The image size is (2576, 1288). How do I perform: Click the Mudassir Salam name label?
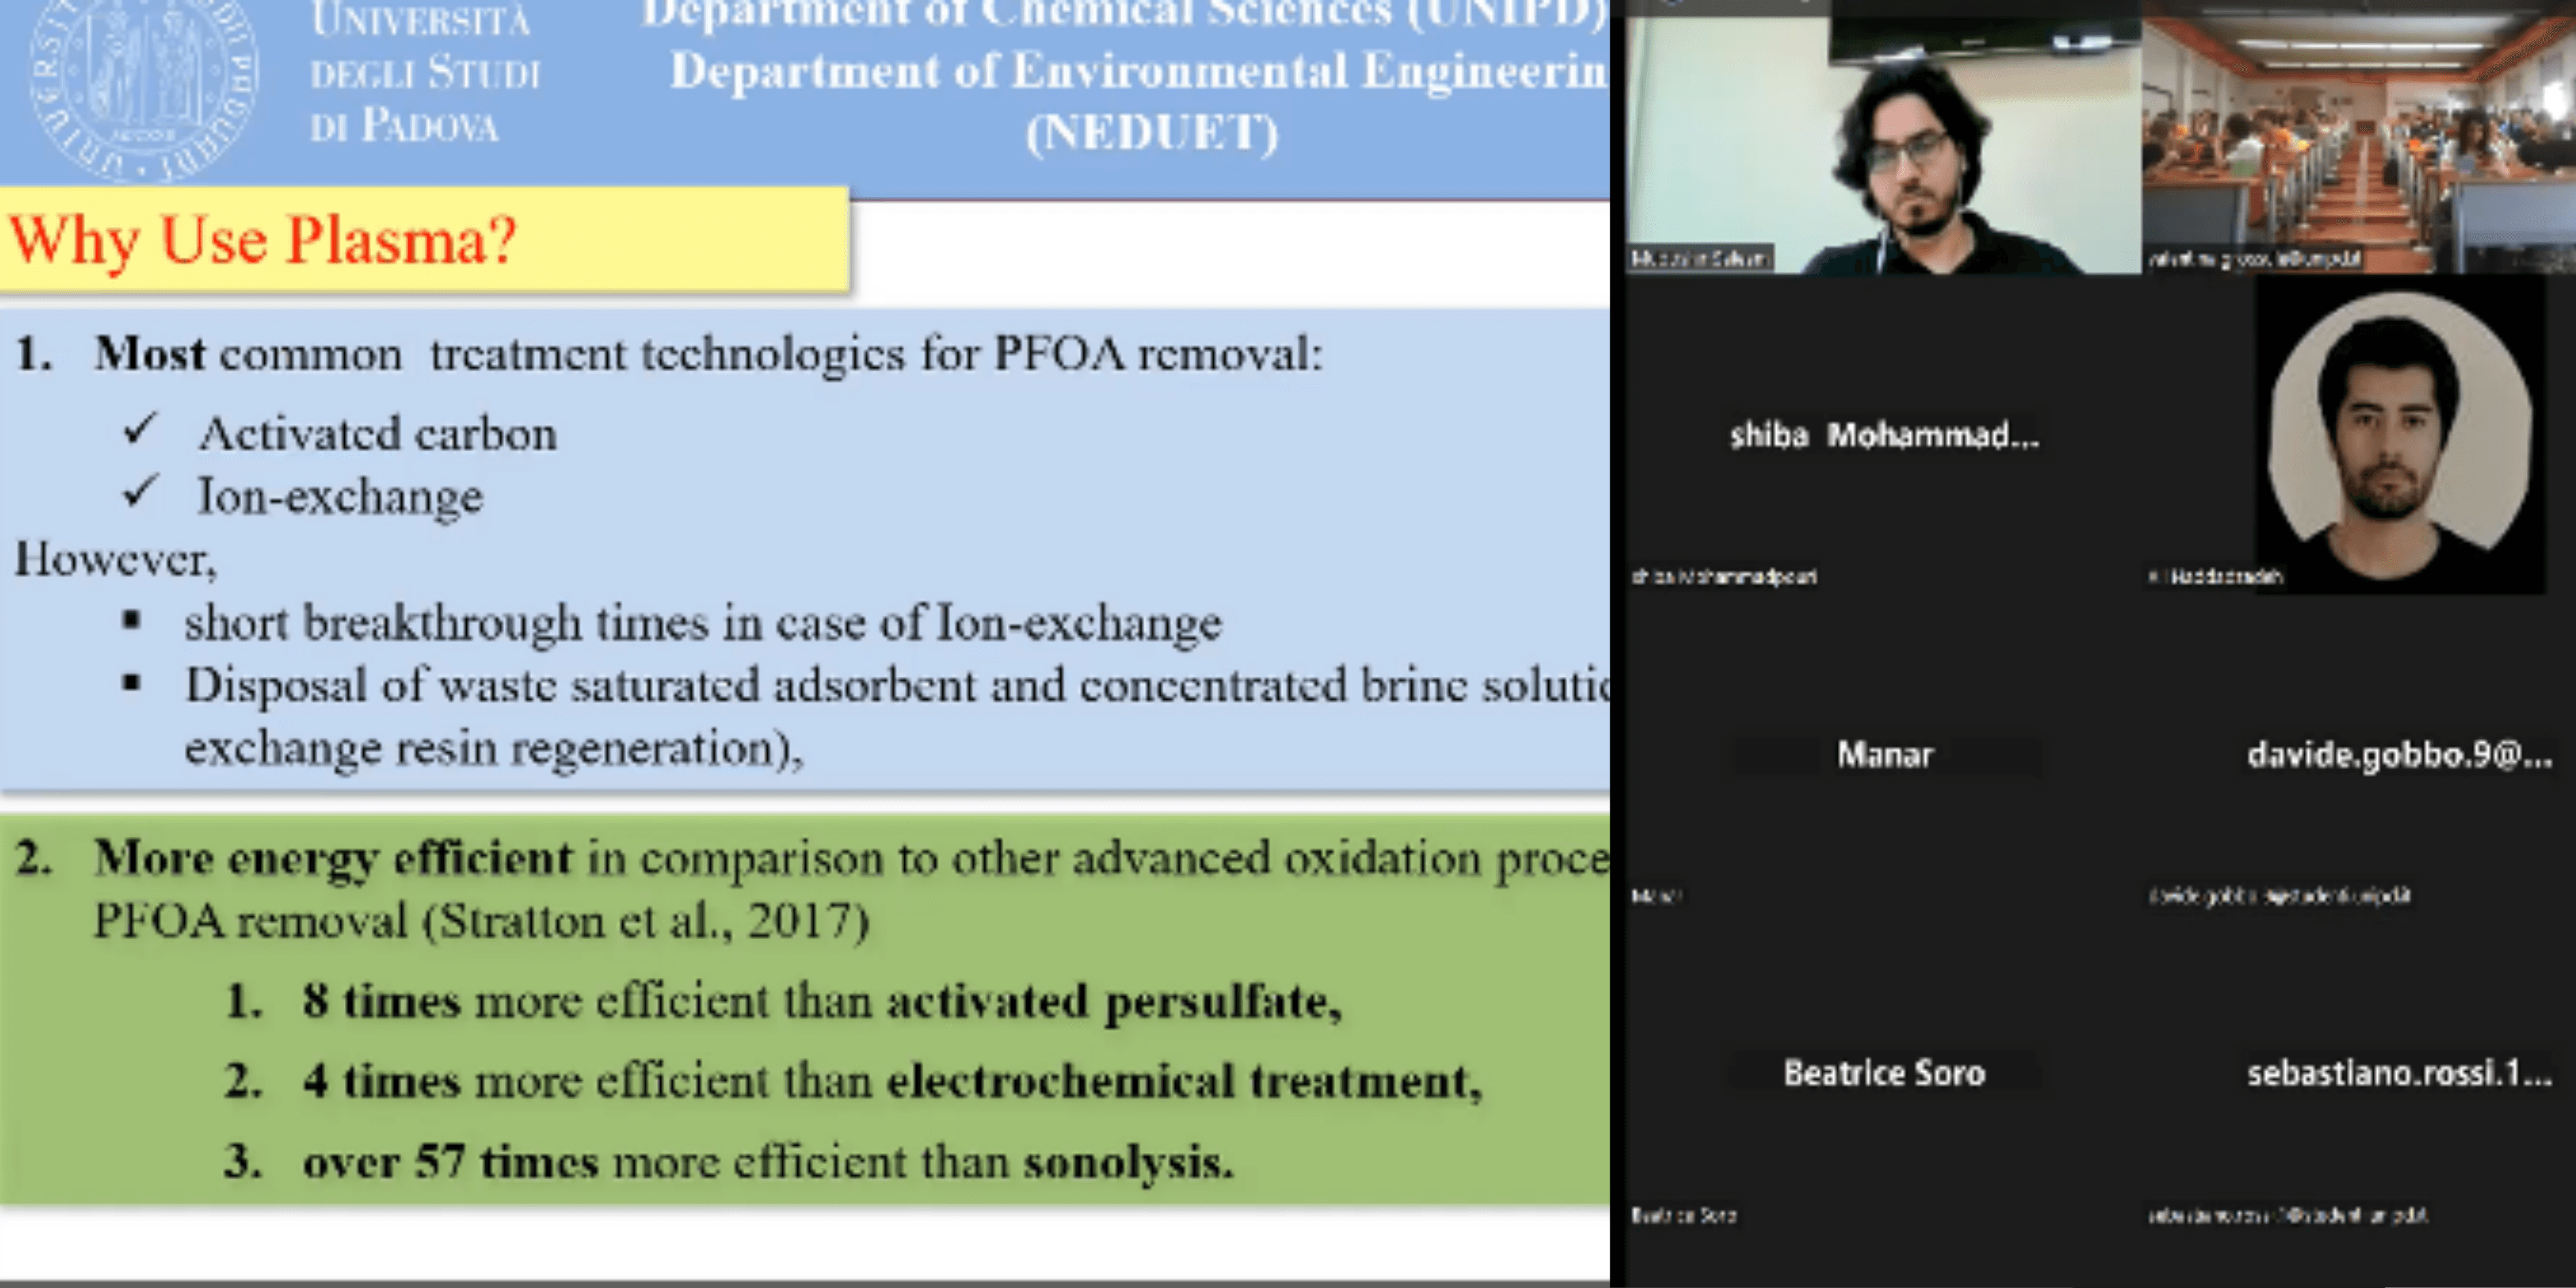(x=1700, y=258)
